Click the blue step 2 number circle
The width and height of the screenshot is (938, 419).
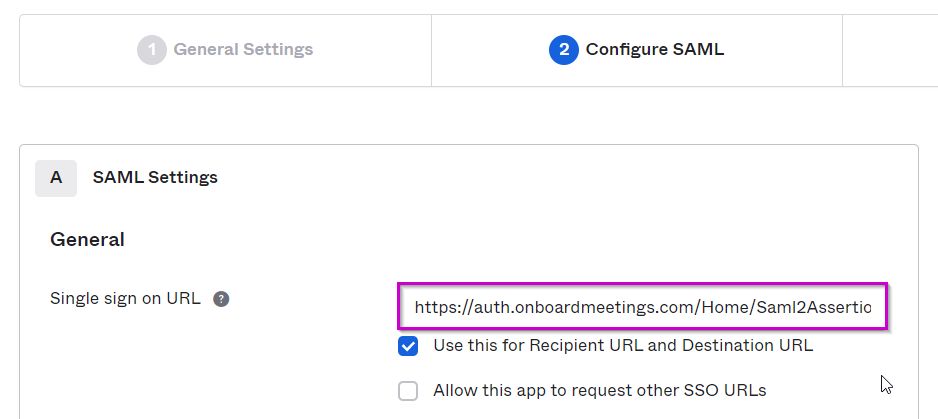pyautogui.click(x=564, y=50)
